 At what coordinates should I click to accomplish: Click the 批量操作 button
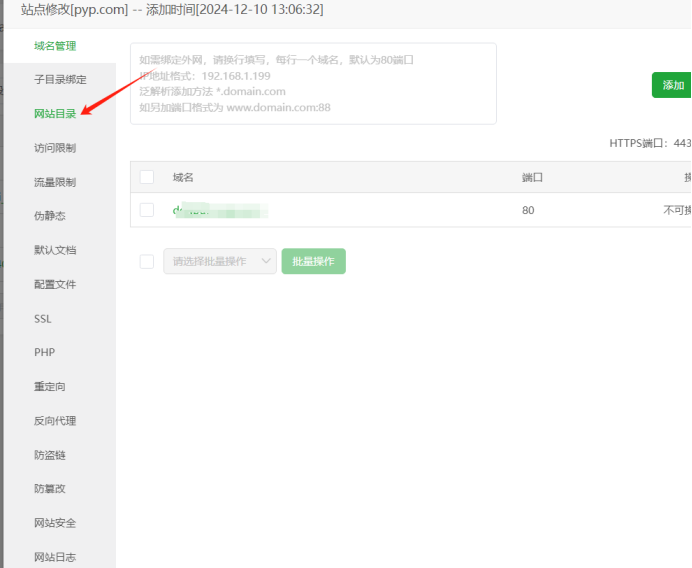[313, 262]
